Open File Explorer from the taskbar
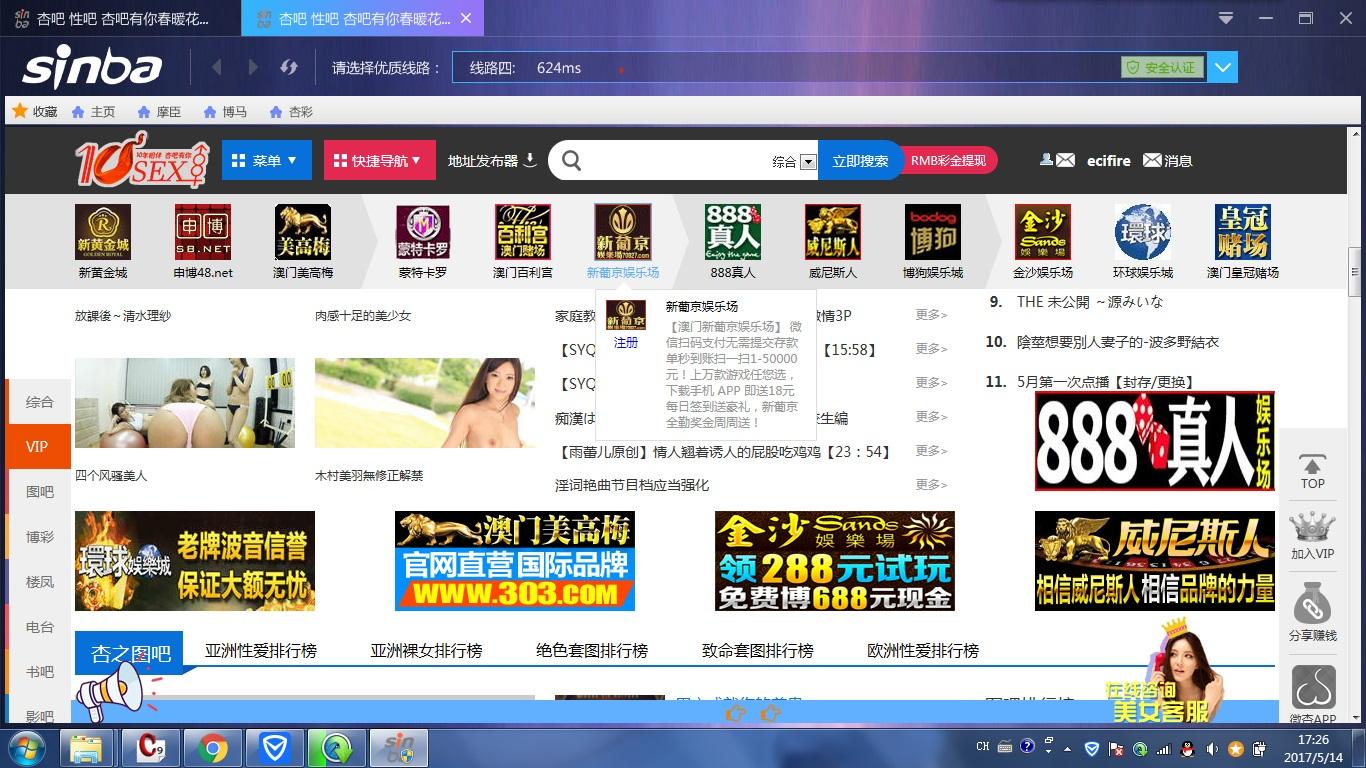Image resolution: width=1366 pixels, height=768 pixels. [86, 748]
